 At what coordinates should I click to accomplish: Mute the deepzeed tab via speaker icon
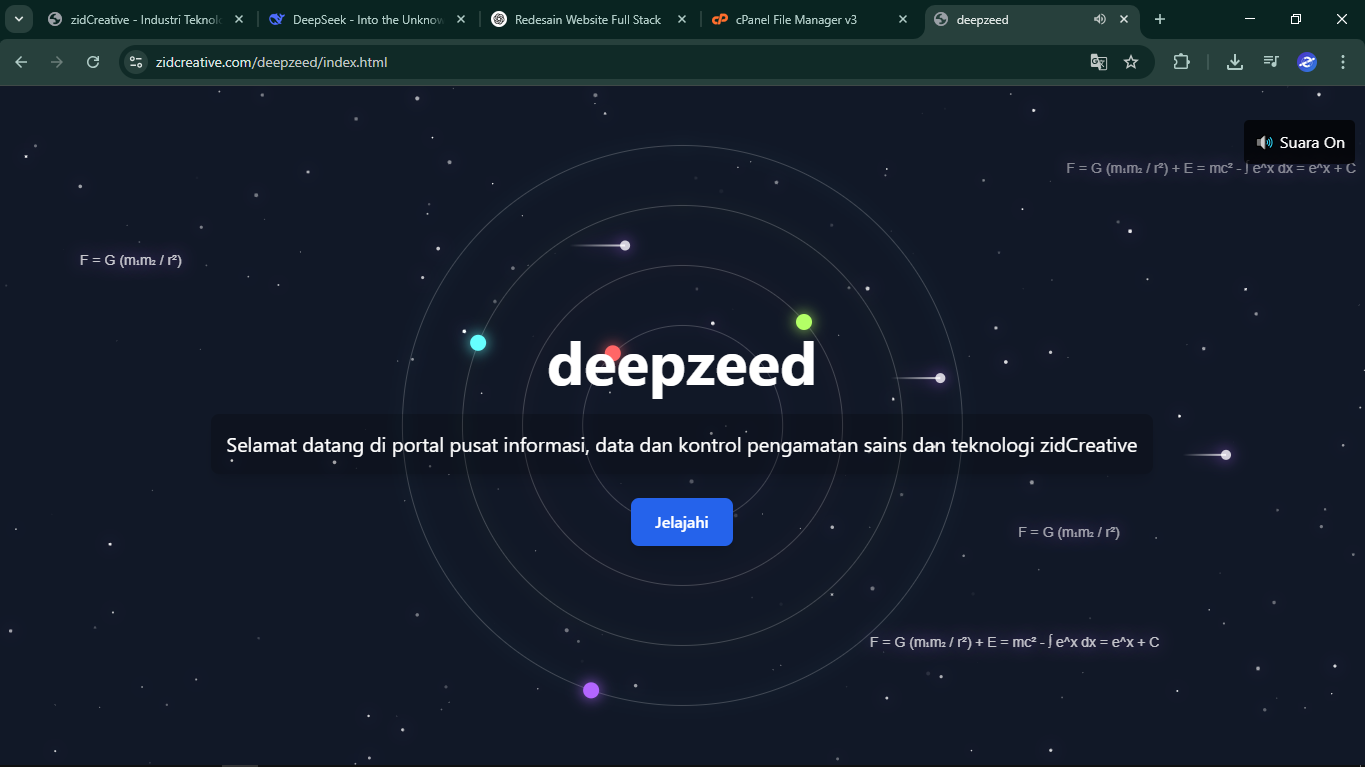[1099, 19]
